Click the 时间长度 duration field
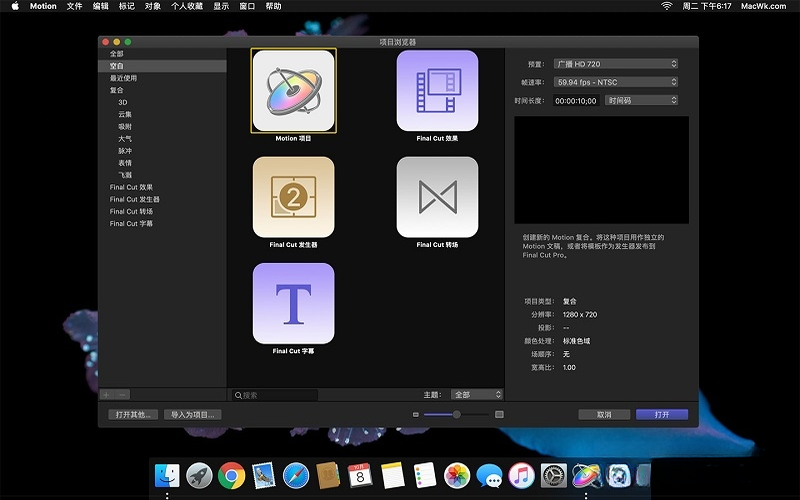The height and width of the screenshot is (500, 800). (x=577, y=101)
